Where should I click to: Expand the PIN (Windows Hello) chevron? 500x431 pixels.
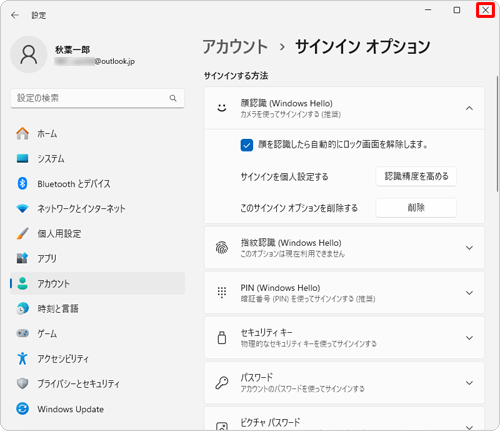[469, 293]
